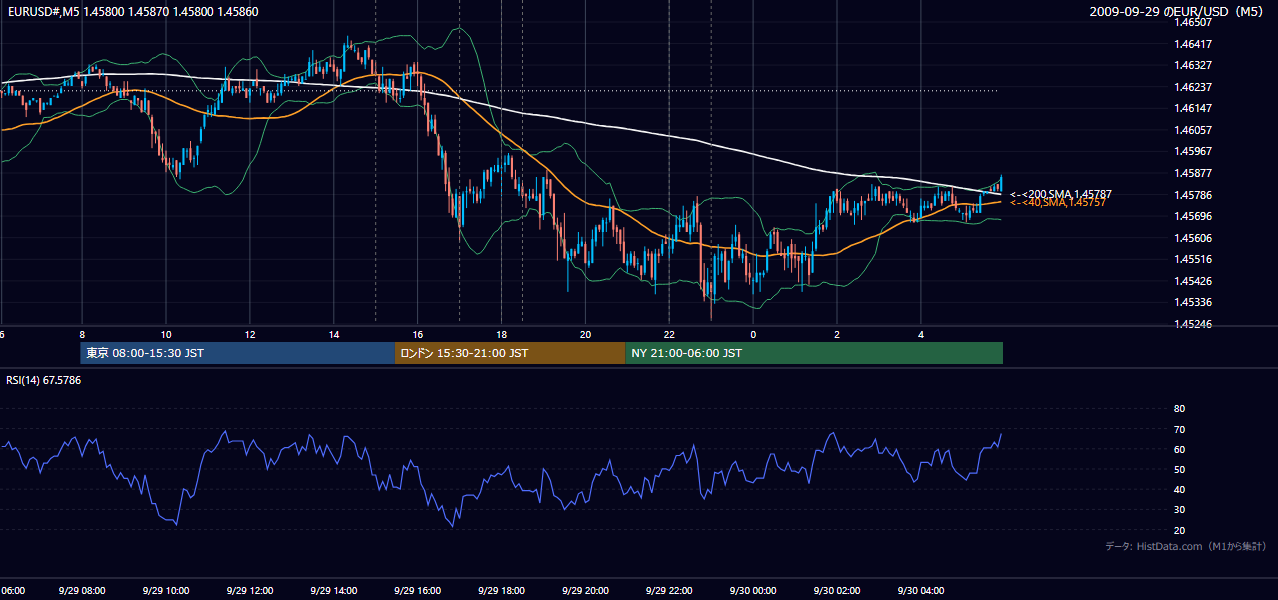Click hour label 12 under the price chart
Image resolution: width=1278 pixels, height=600 pixels.
tap(250, 334)
